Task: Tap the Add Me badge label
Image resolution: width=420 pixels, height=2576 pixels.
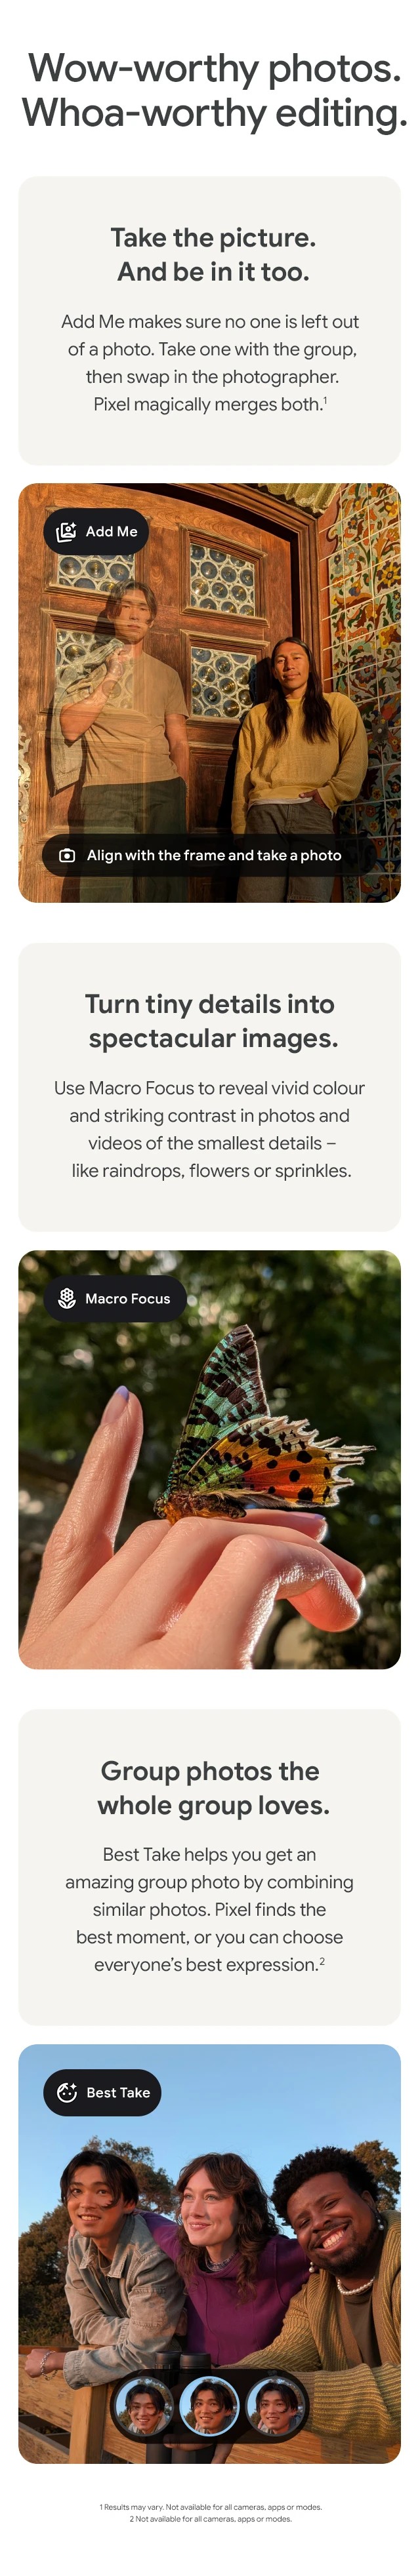Action: 112,531
